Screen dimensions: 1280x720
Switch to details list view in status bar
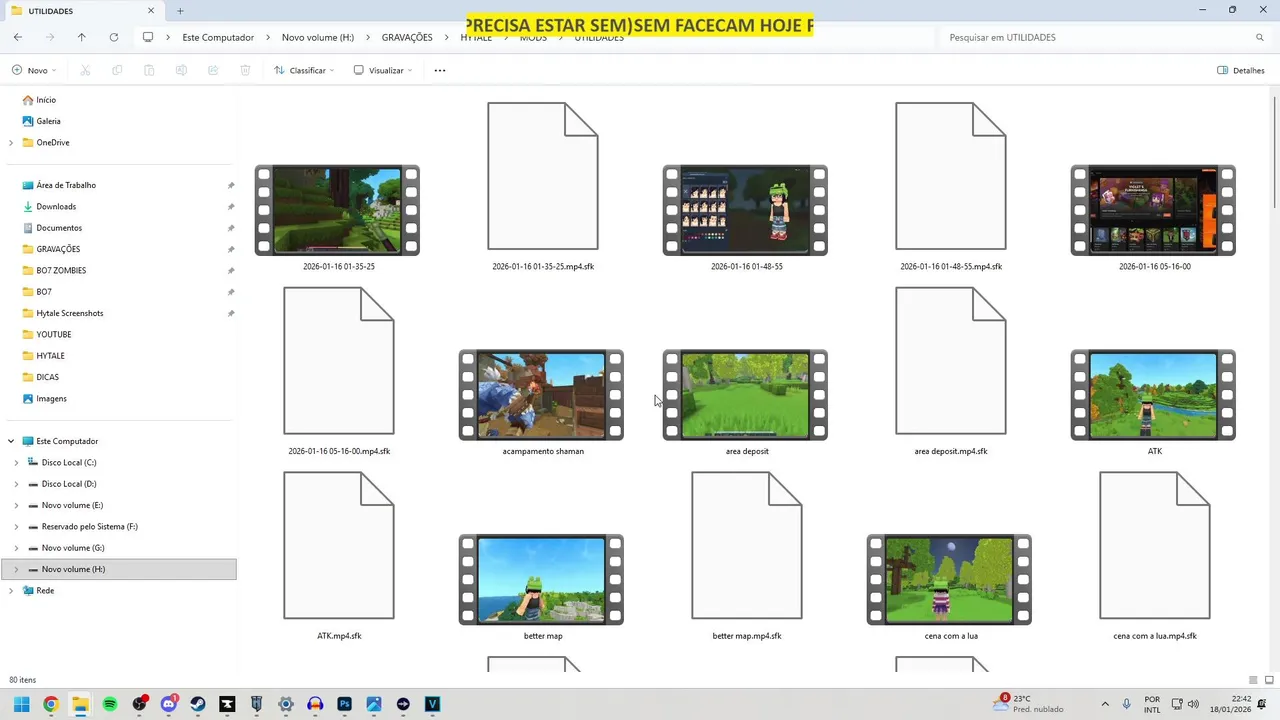1253,680
